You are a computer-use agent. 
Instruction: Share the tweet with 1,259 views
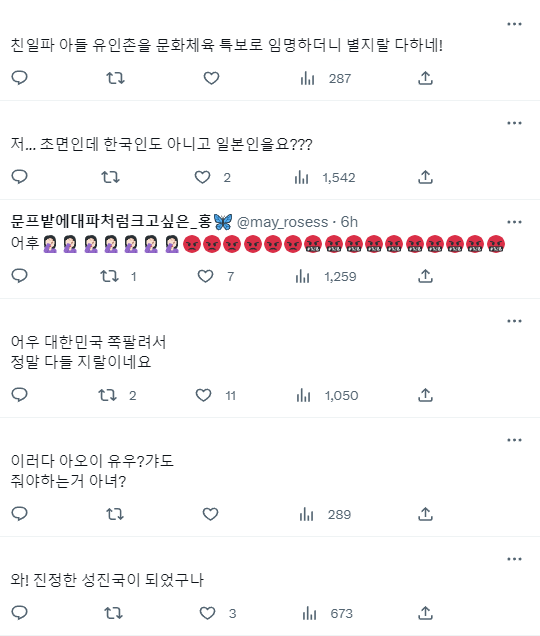tap(425, 276)
